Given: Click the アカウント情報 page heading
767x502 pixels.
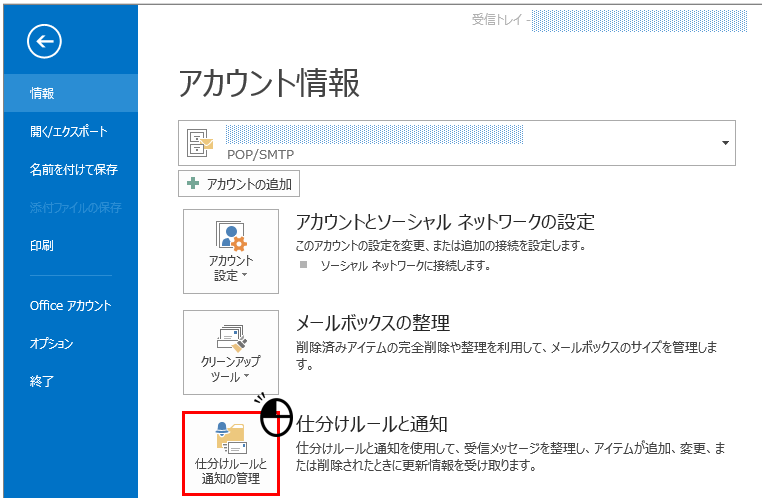Looking at the screenshot, I should 269,83.
